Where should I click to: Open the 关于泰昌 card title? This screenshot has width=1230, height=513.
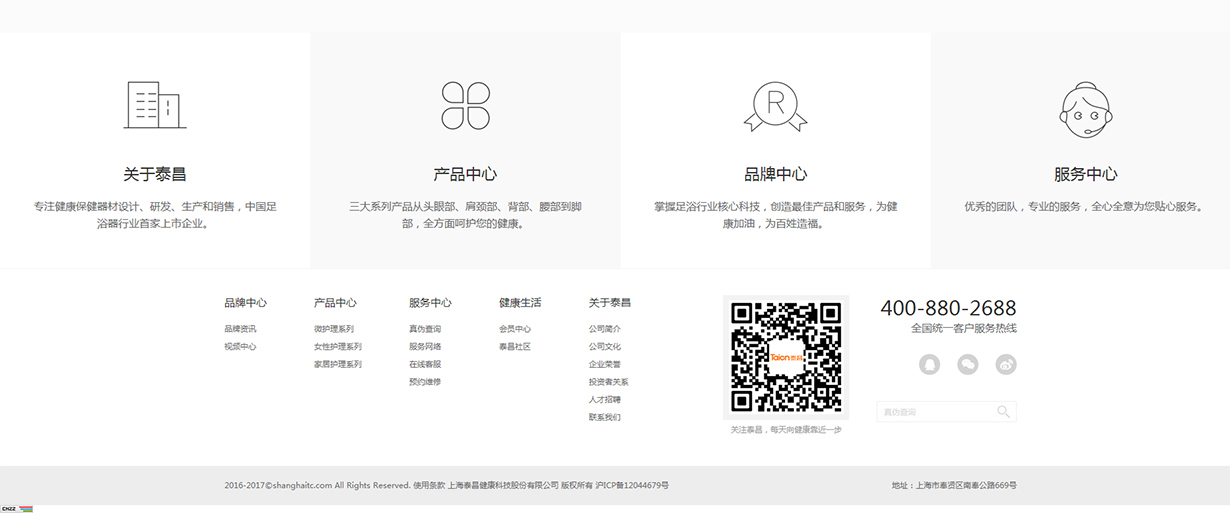(155, 174)
